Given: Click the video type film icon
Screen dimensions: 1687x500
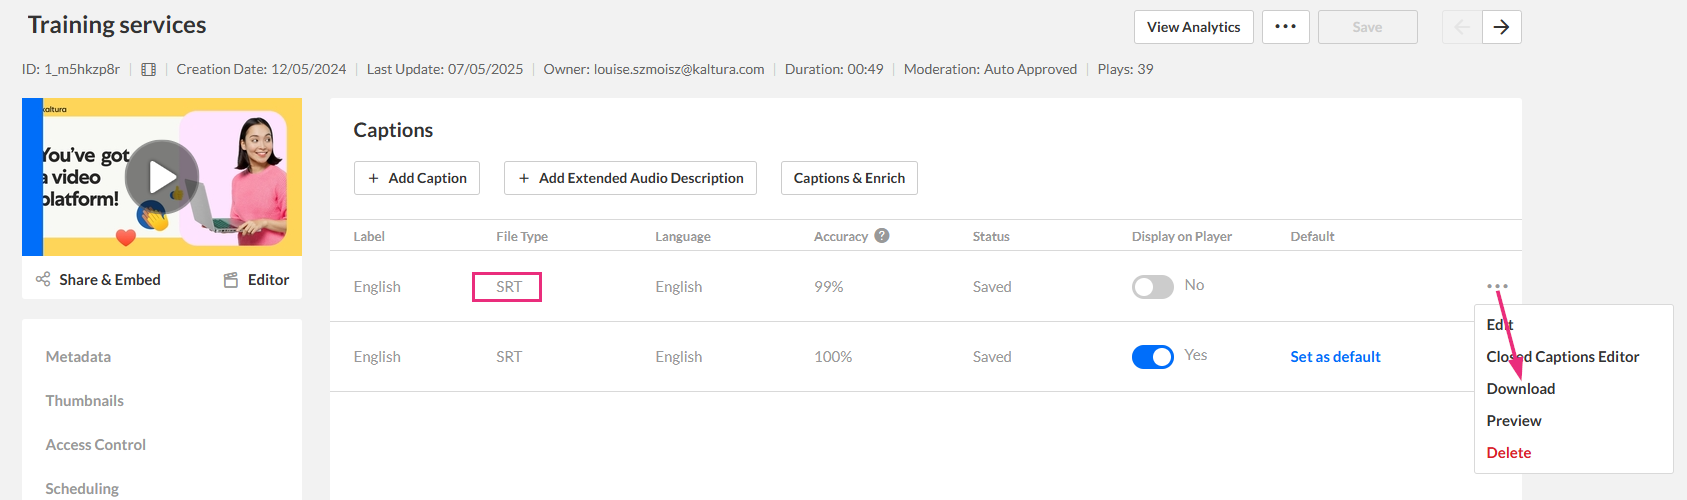Looking at the screenshot, I should [x=148, y=69].
